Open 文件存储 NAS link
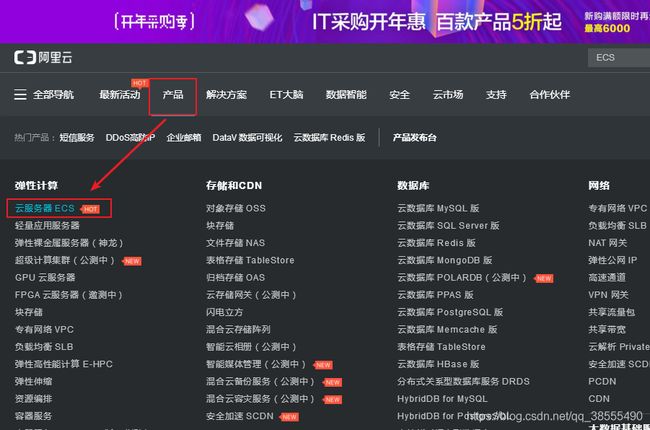The image size is (650, 430). 235,243
